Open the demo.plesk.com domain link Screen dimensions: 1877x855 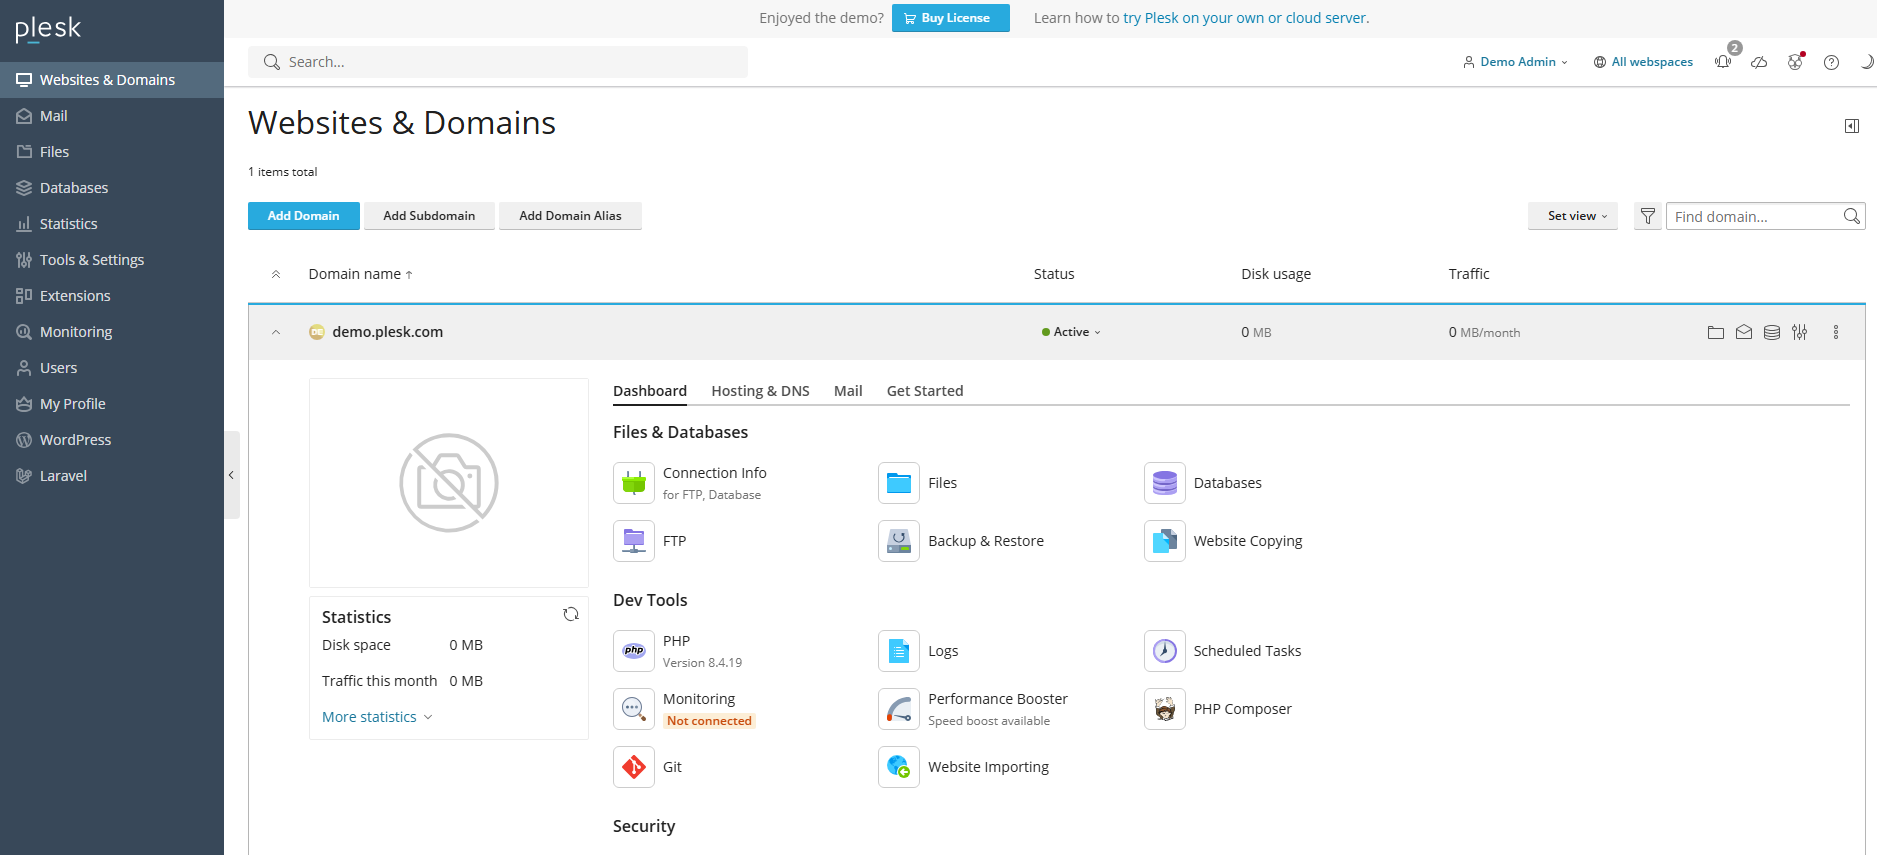[x=388, y=332]
